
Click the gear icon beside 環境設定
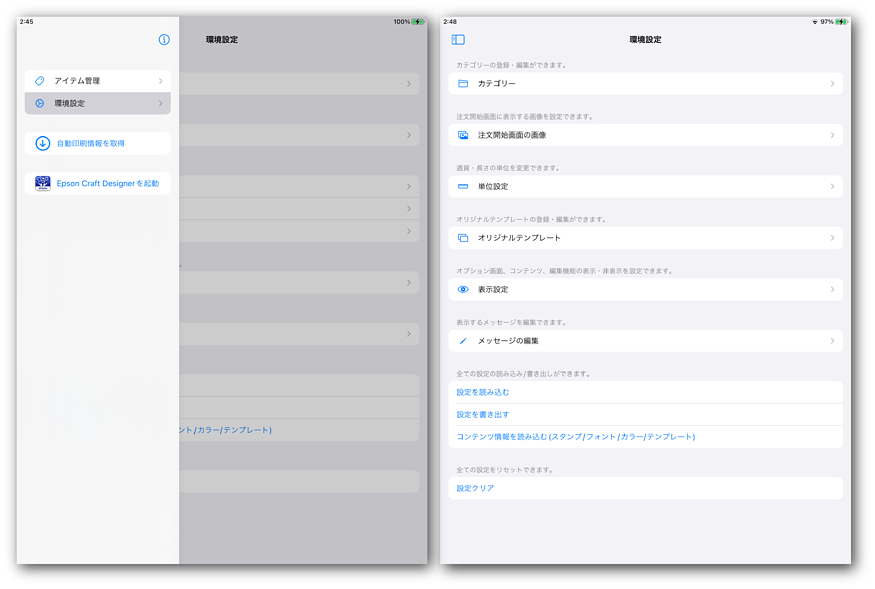pyautogui.click(x=40, y=103)
